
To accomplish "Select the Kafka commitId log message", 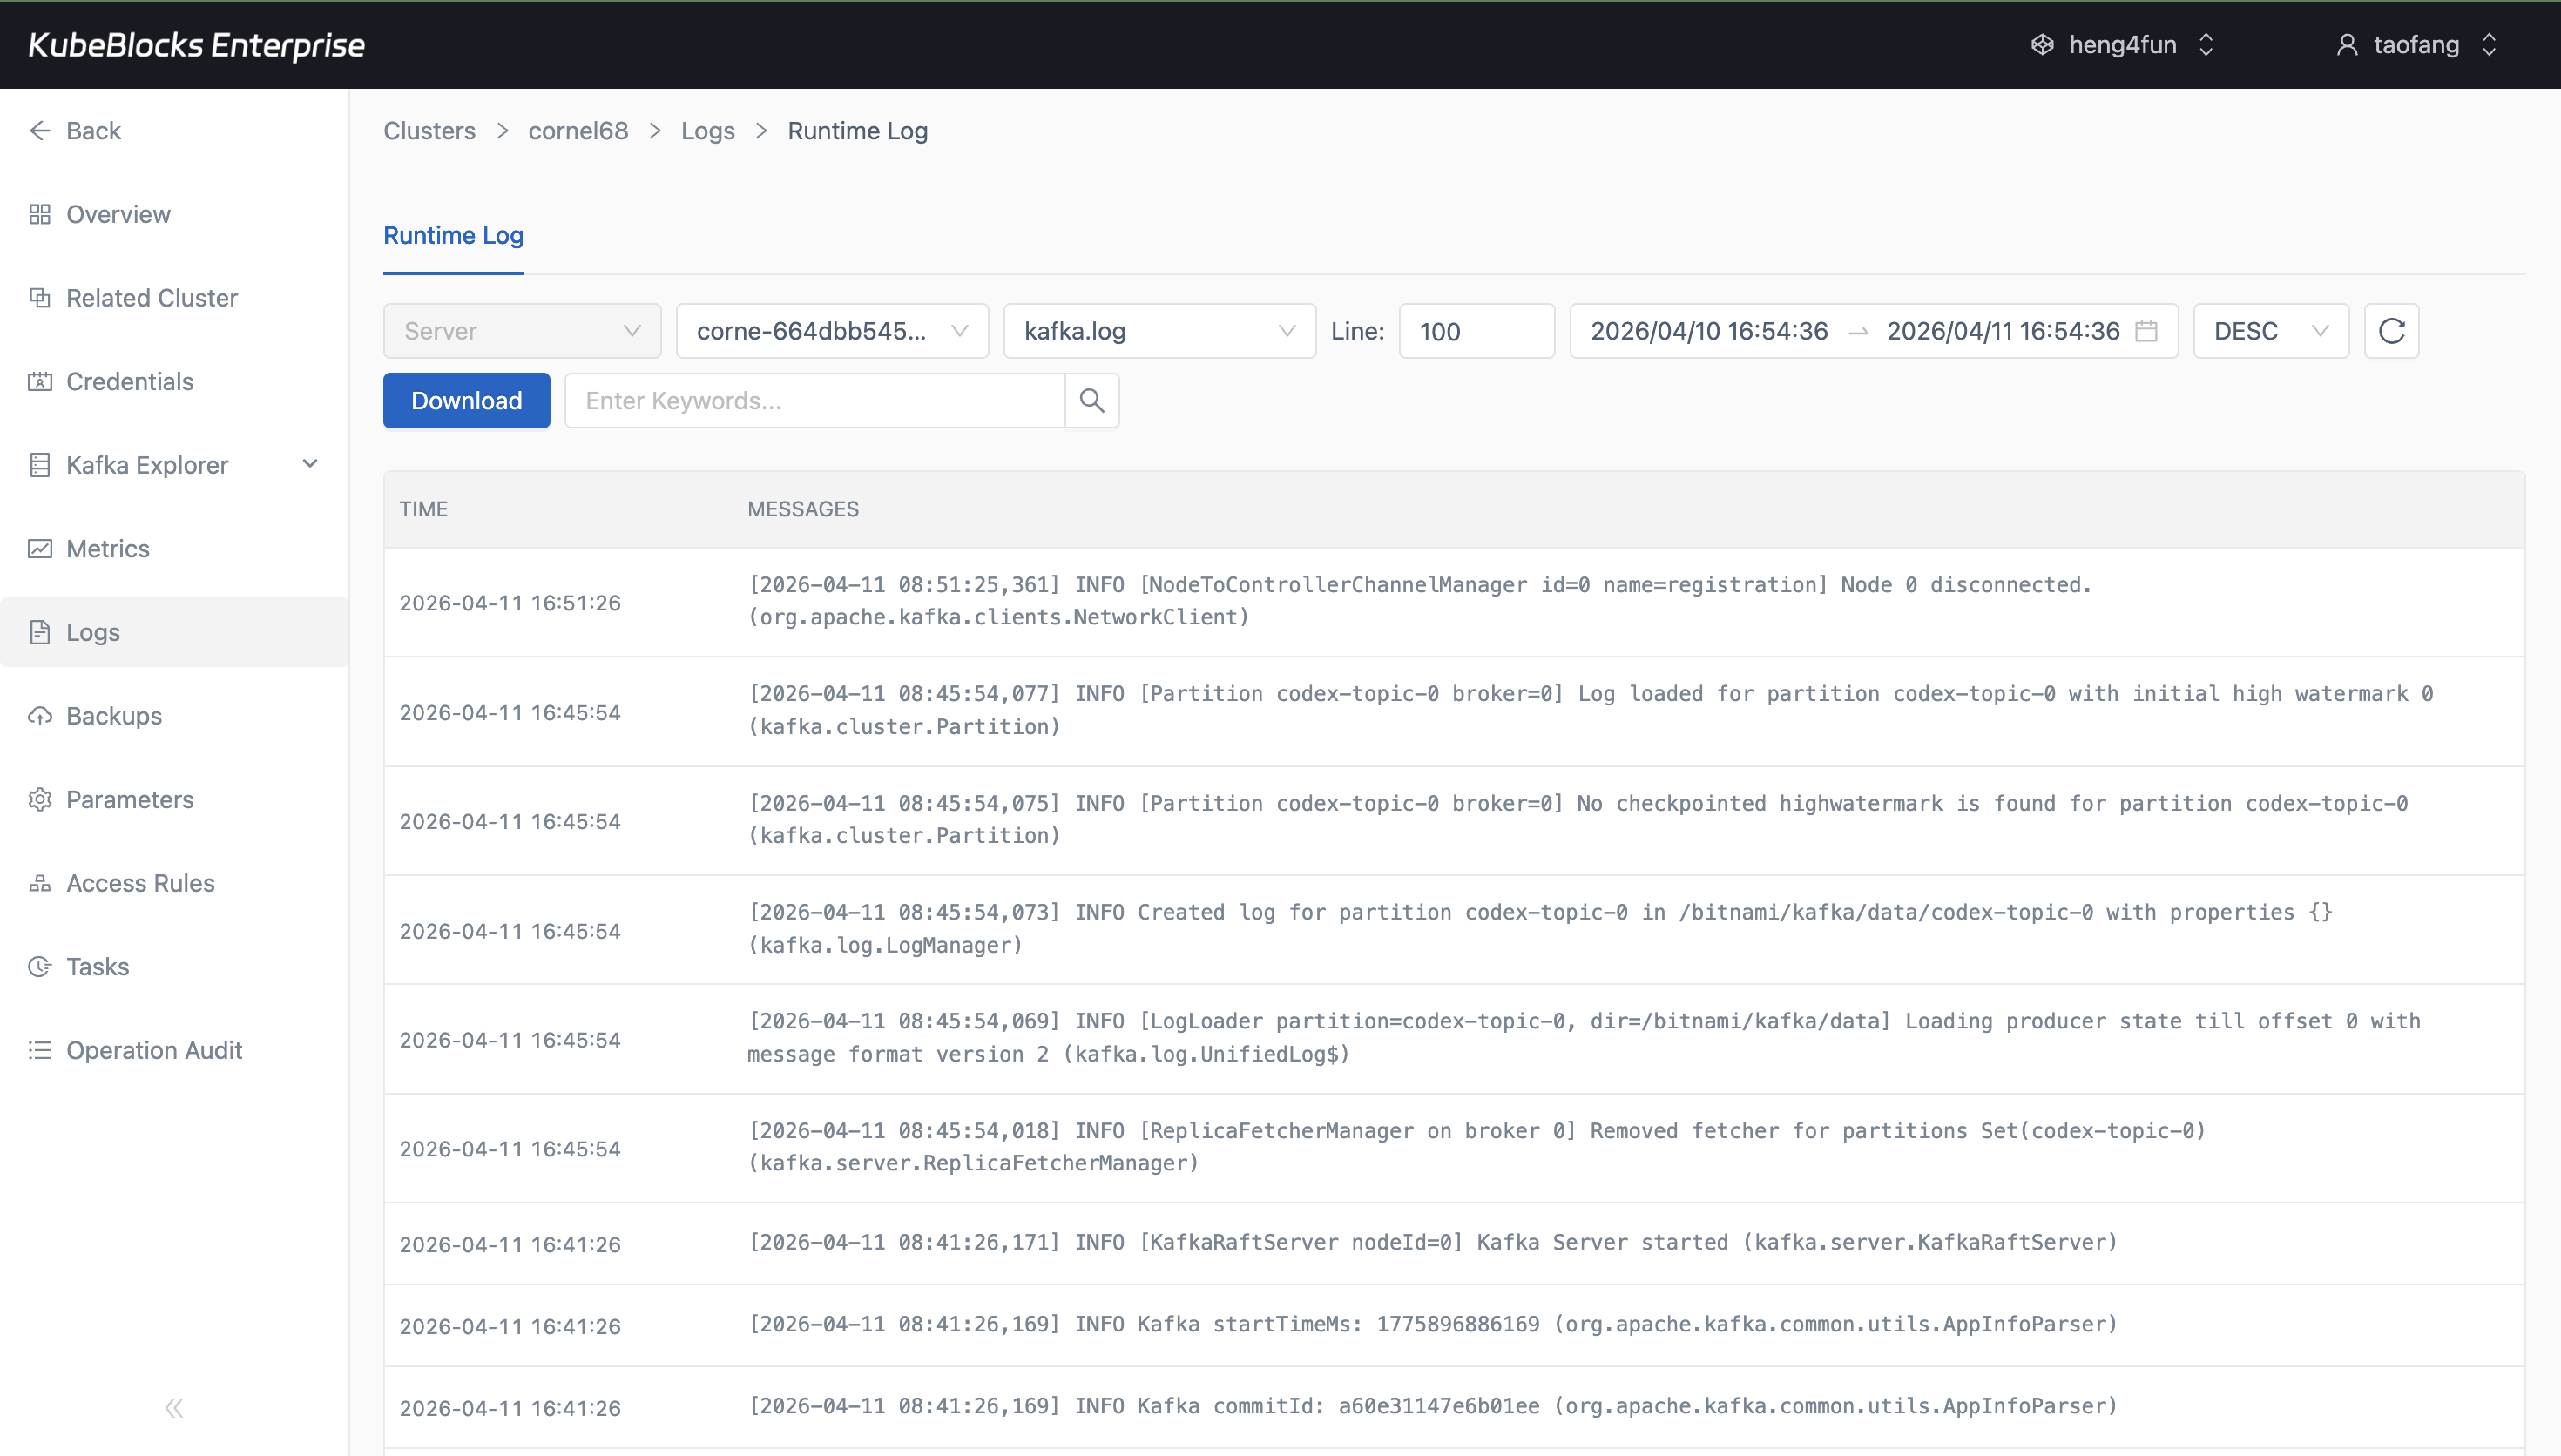I will (1433, 1406).
